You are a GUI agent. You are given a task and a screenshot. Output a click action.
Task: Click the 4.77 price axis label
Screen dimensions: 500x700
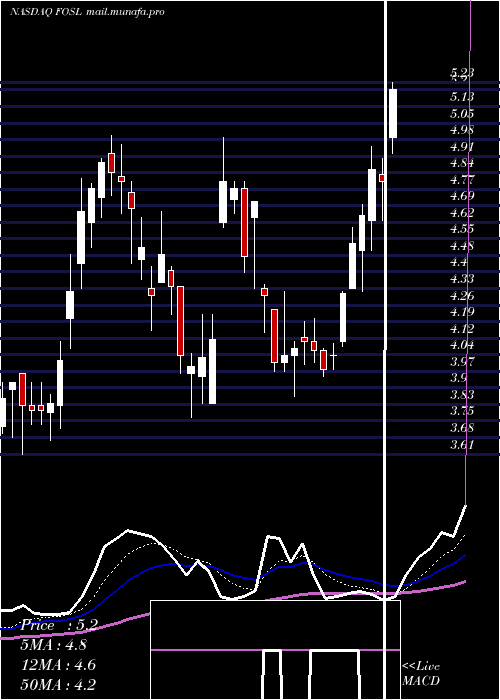point(462,180)
